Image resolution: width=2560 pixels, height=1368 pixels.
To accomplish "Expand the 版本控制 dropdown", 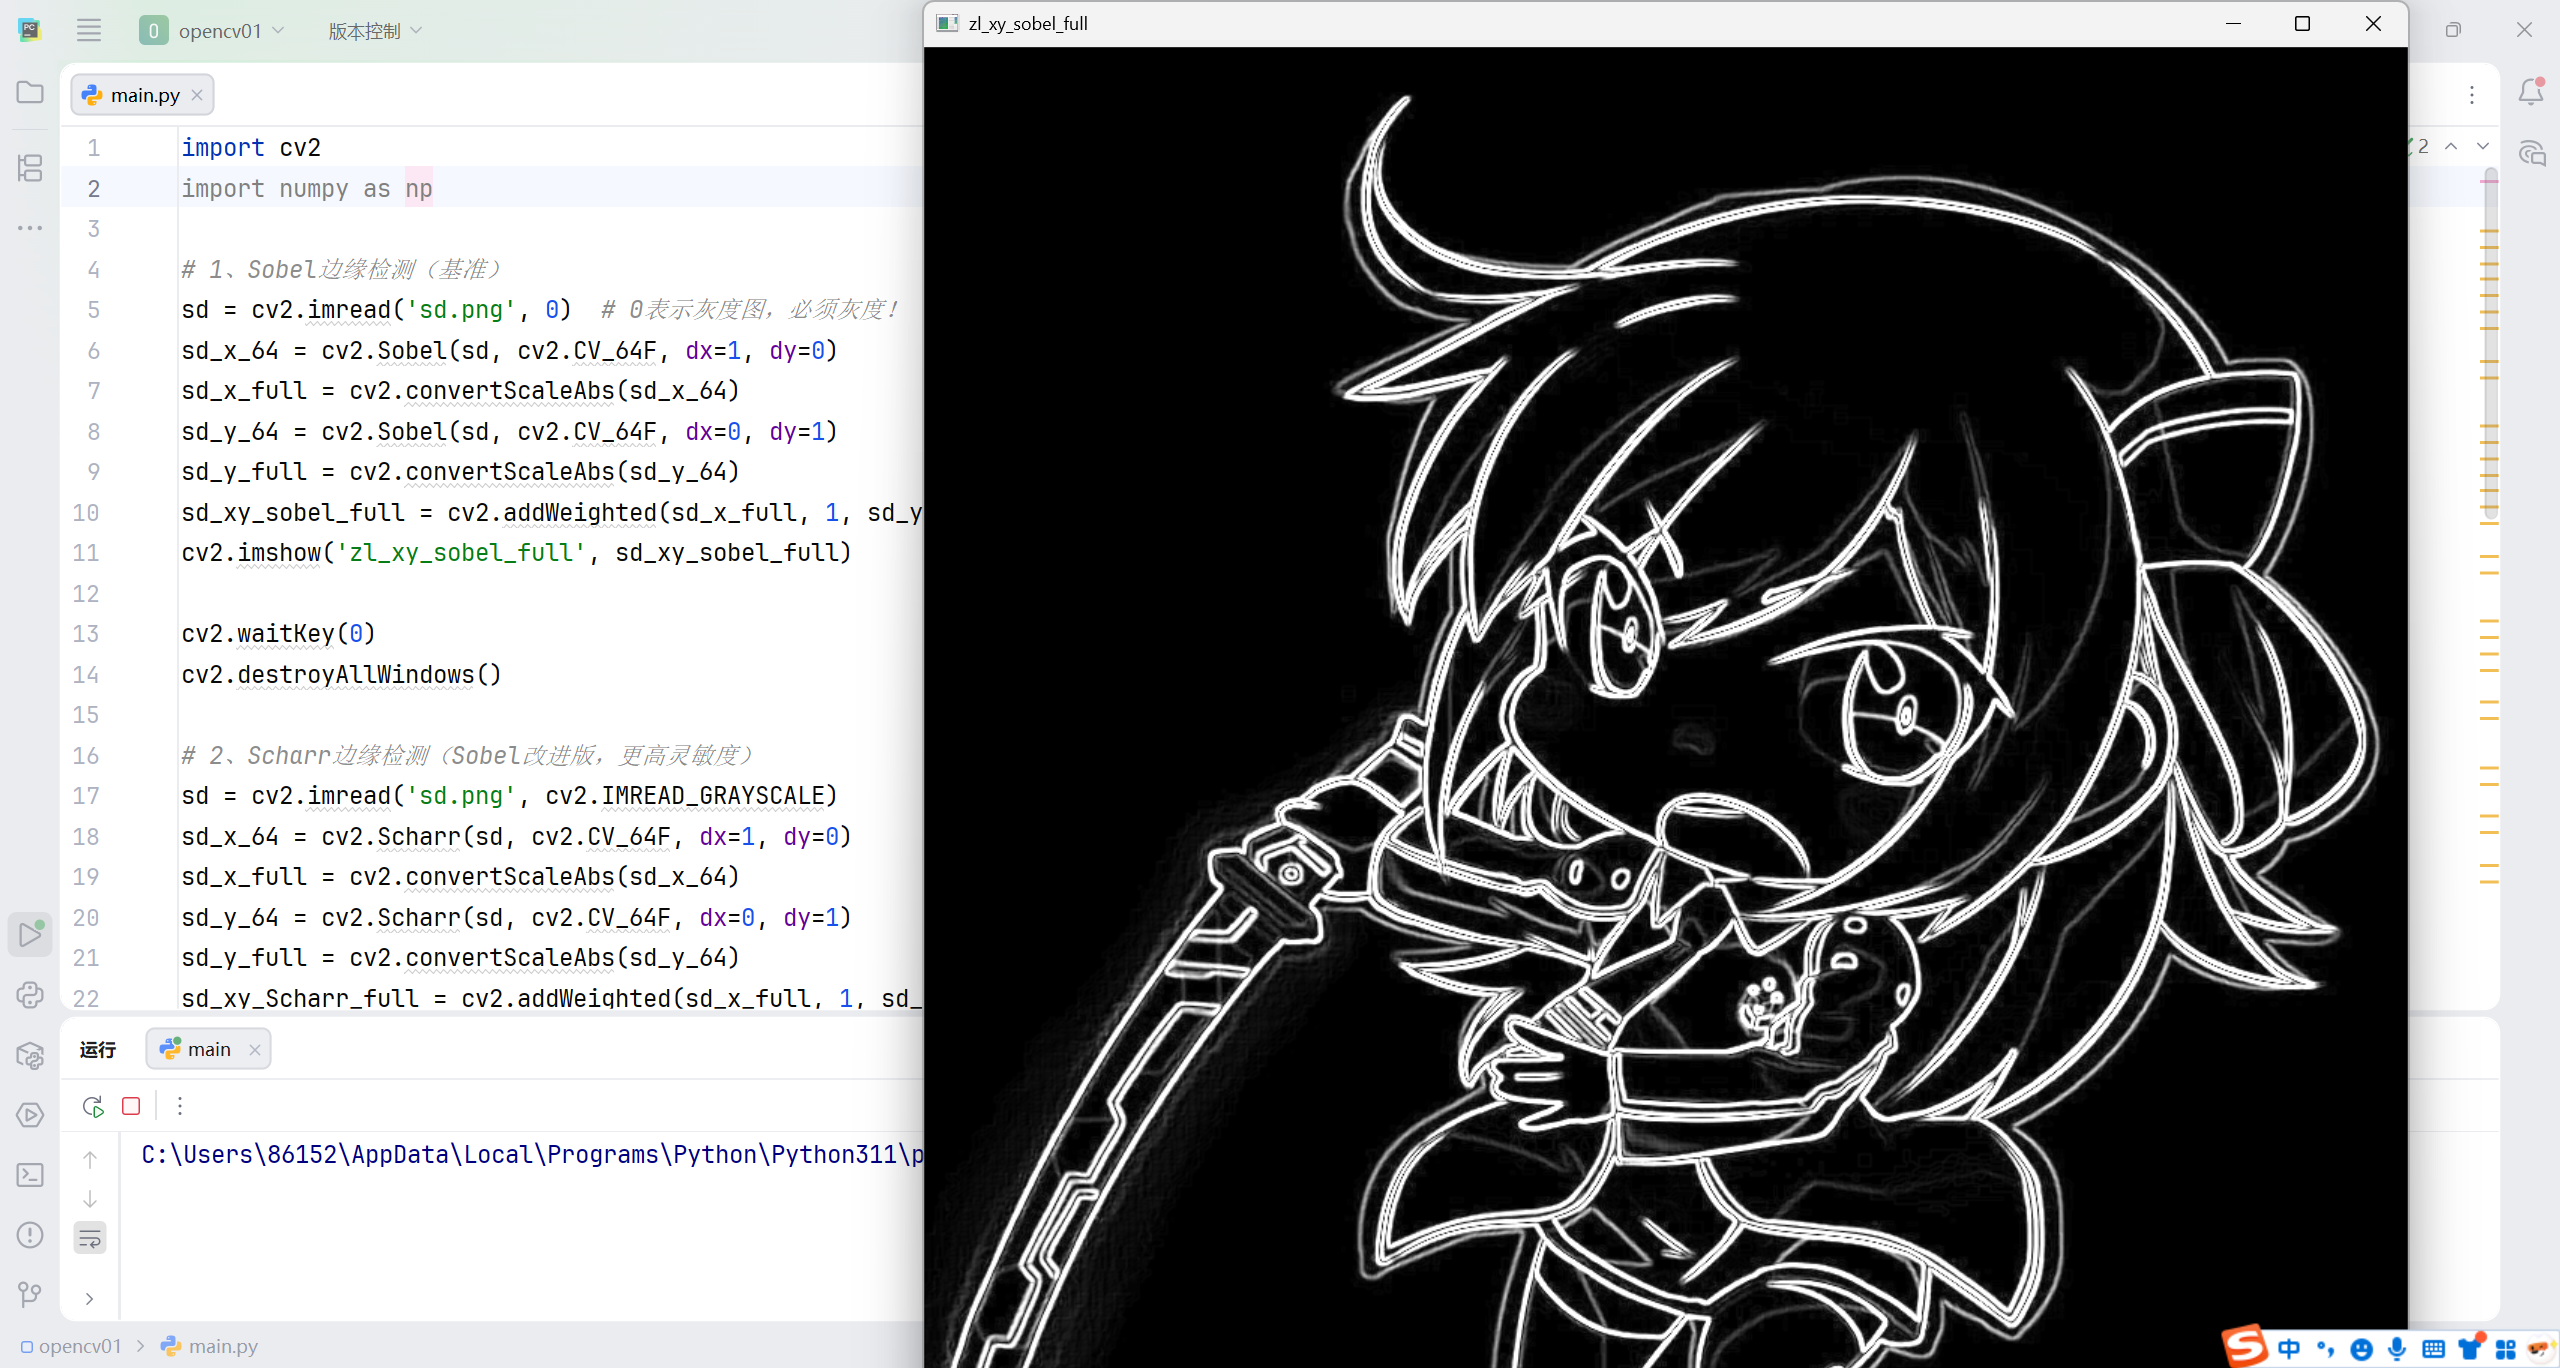I will coord(375,31).
